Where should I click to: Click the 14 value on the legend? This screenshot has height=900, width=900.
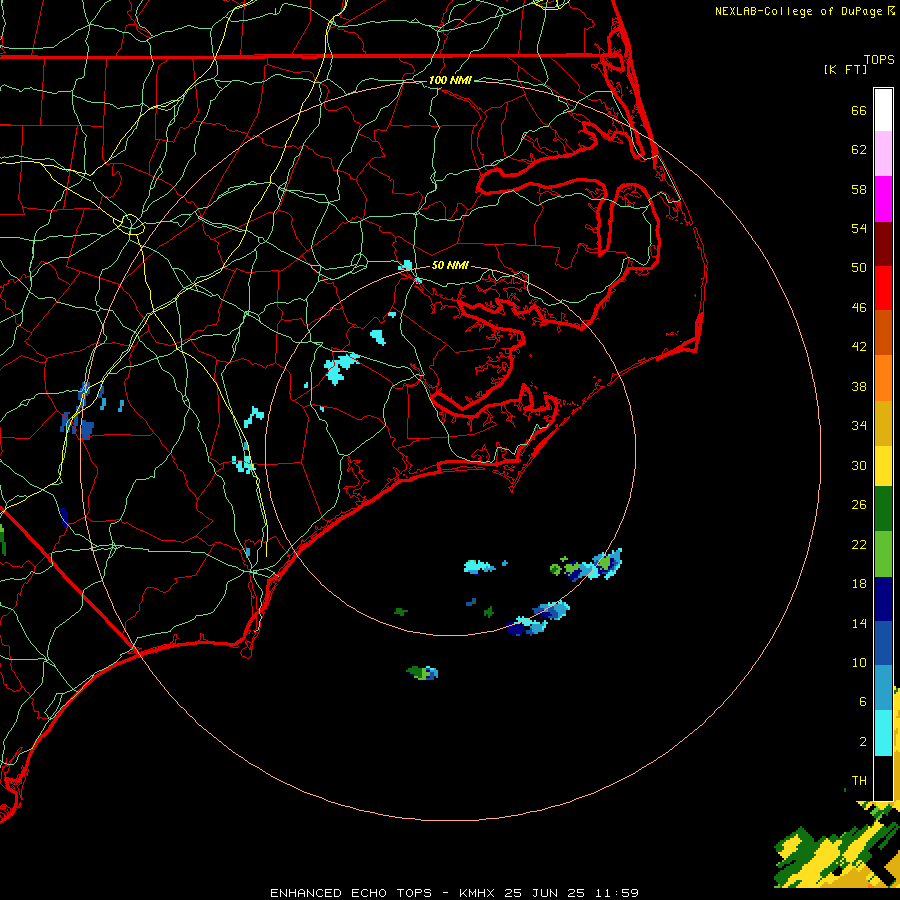click(859, 623)
